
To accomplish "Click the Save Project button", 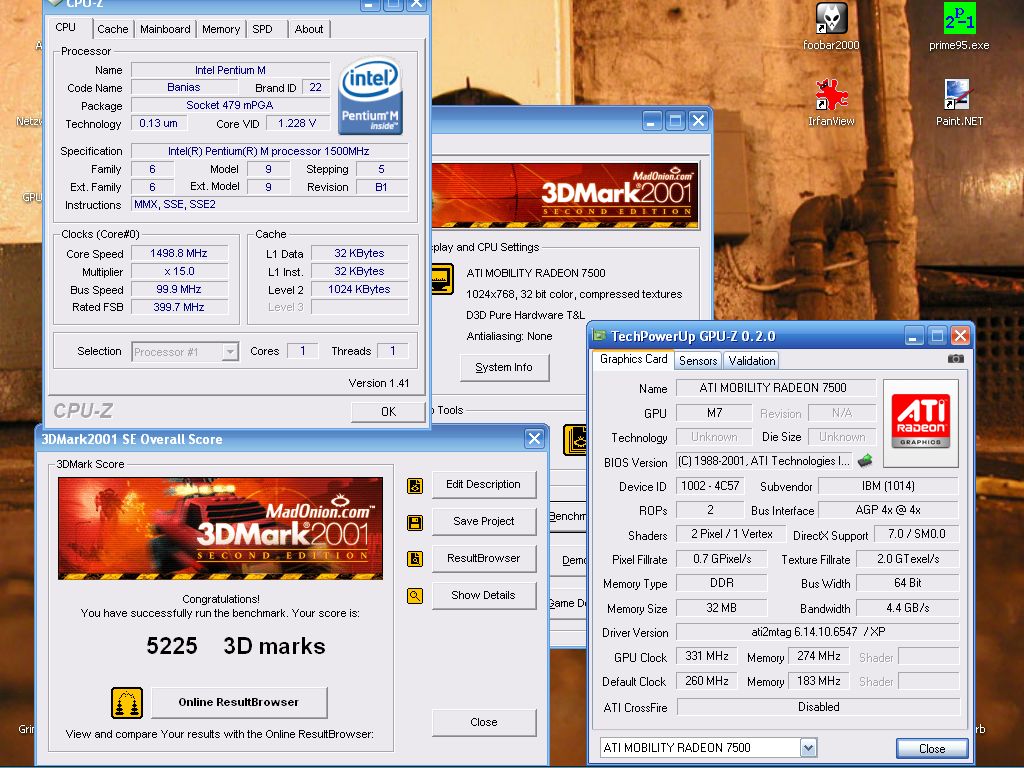I will click(x=483, y=521).
